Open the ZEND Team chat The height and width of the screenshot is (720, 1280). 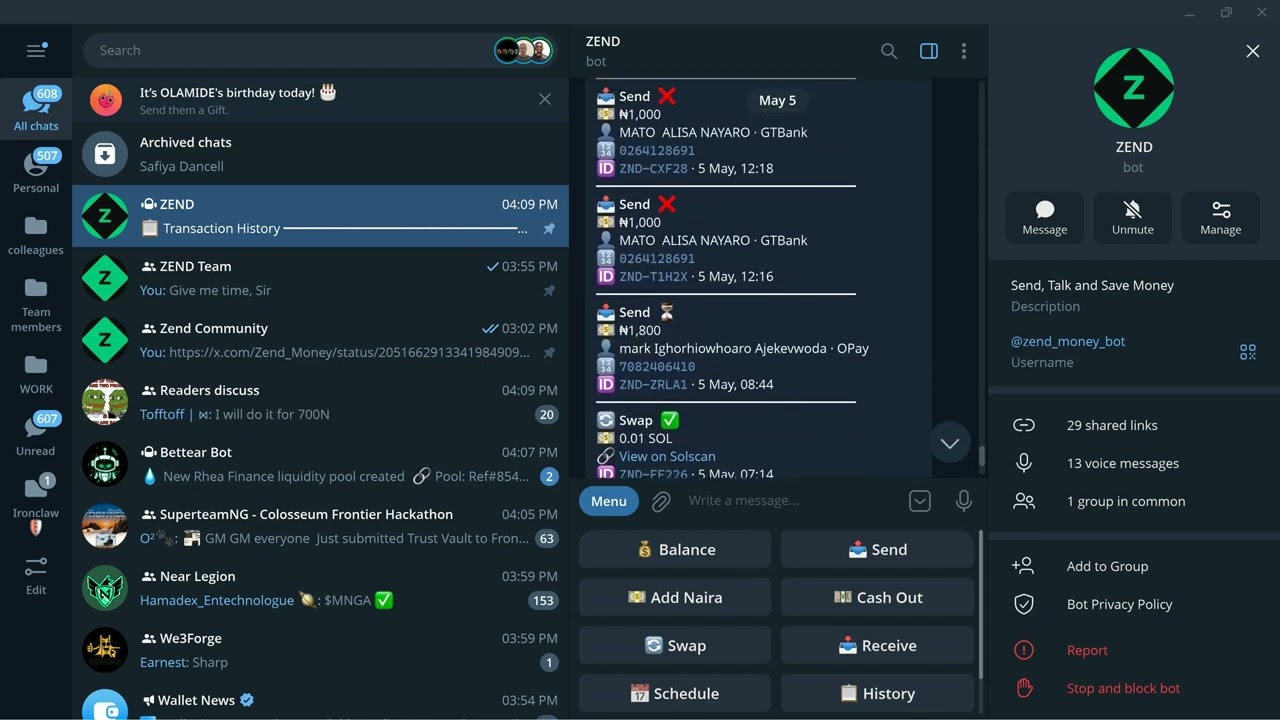tap(320, 278)
